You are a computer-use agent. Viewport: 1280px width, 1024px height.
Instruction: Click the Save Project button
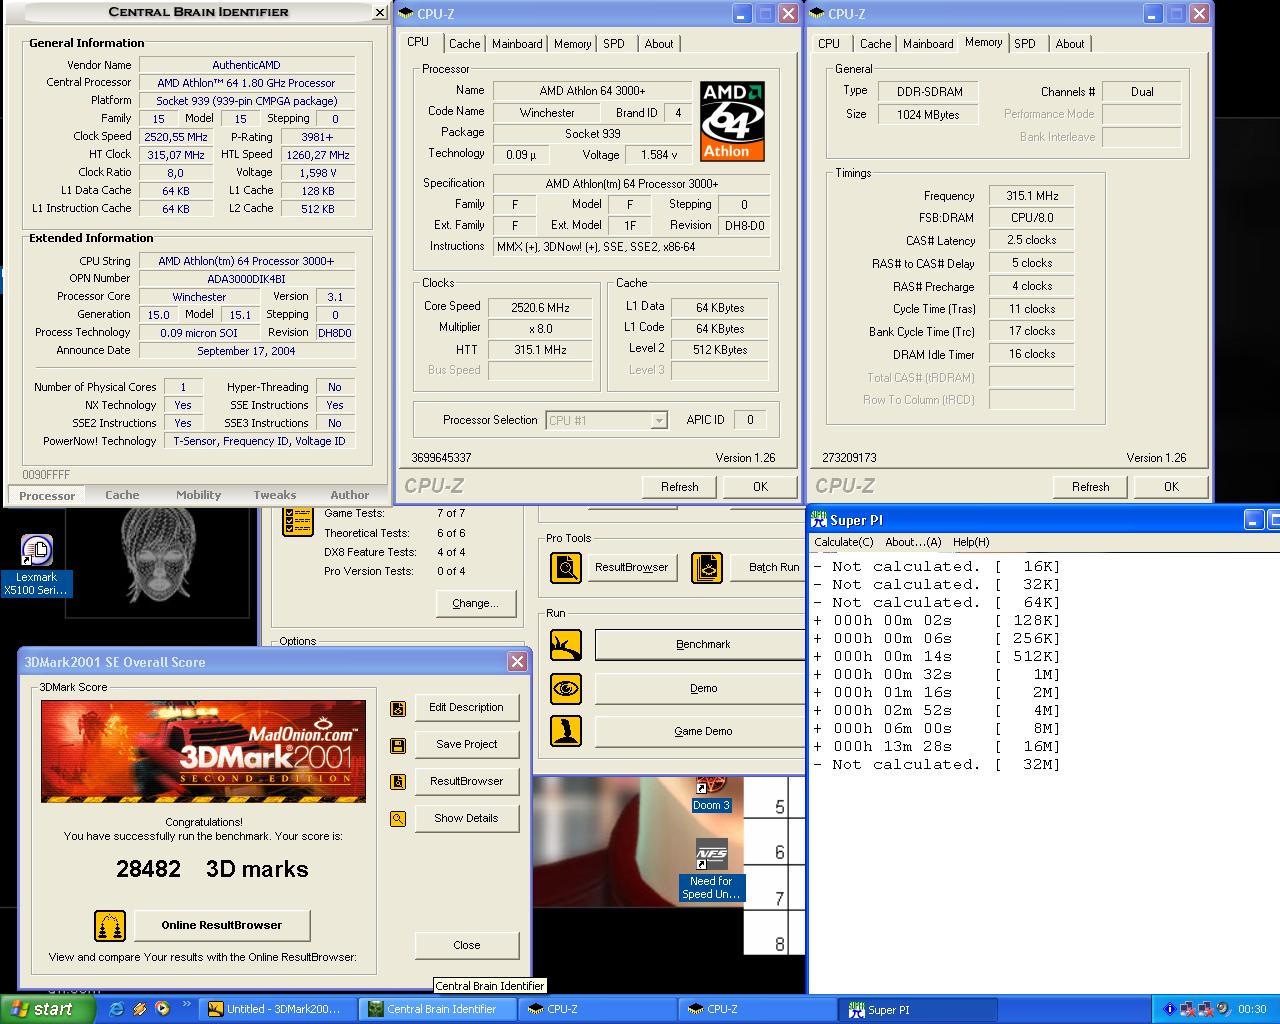coord(467,744)
